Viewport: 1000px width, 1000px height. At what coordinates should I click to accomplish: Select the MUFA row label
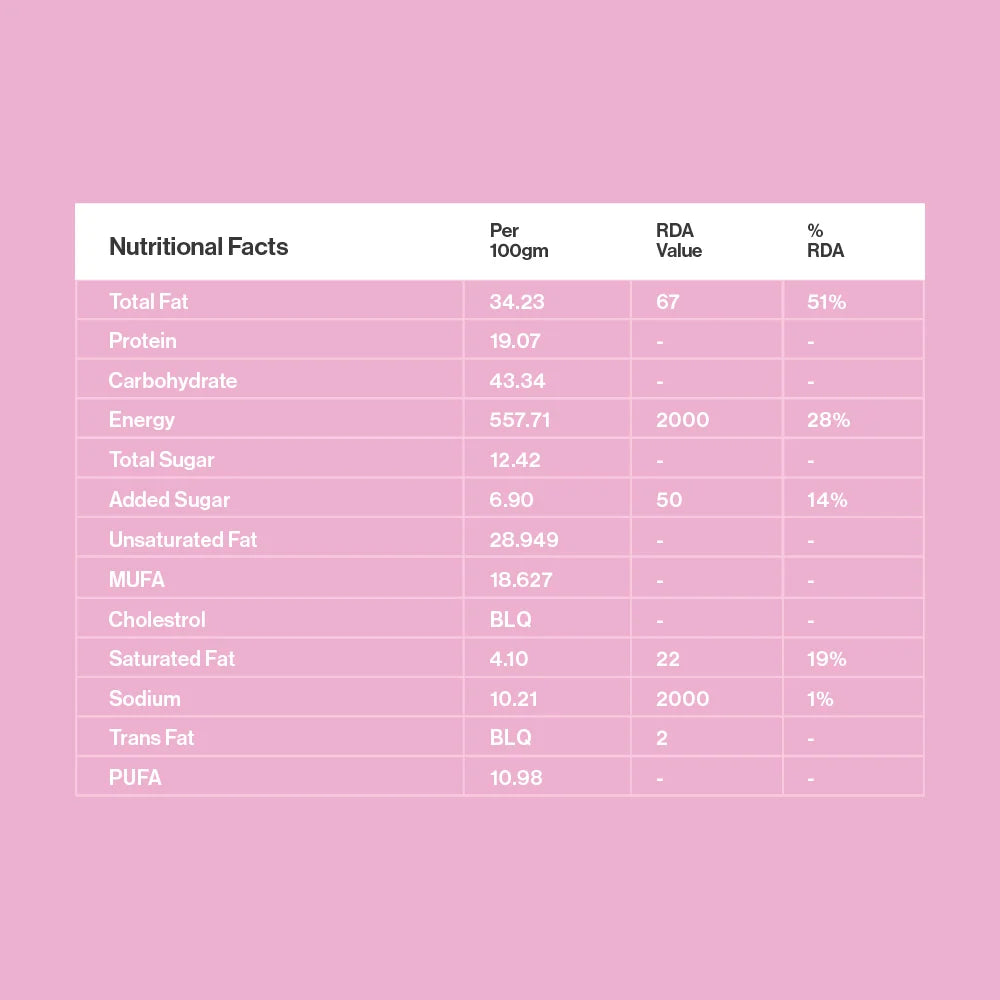(136, 580)
